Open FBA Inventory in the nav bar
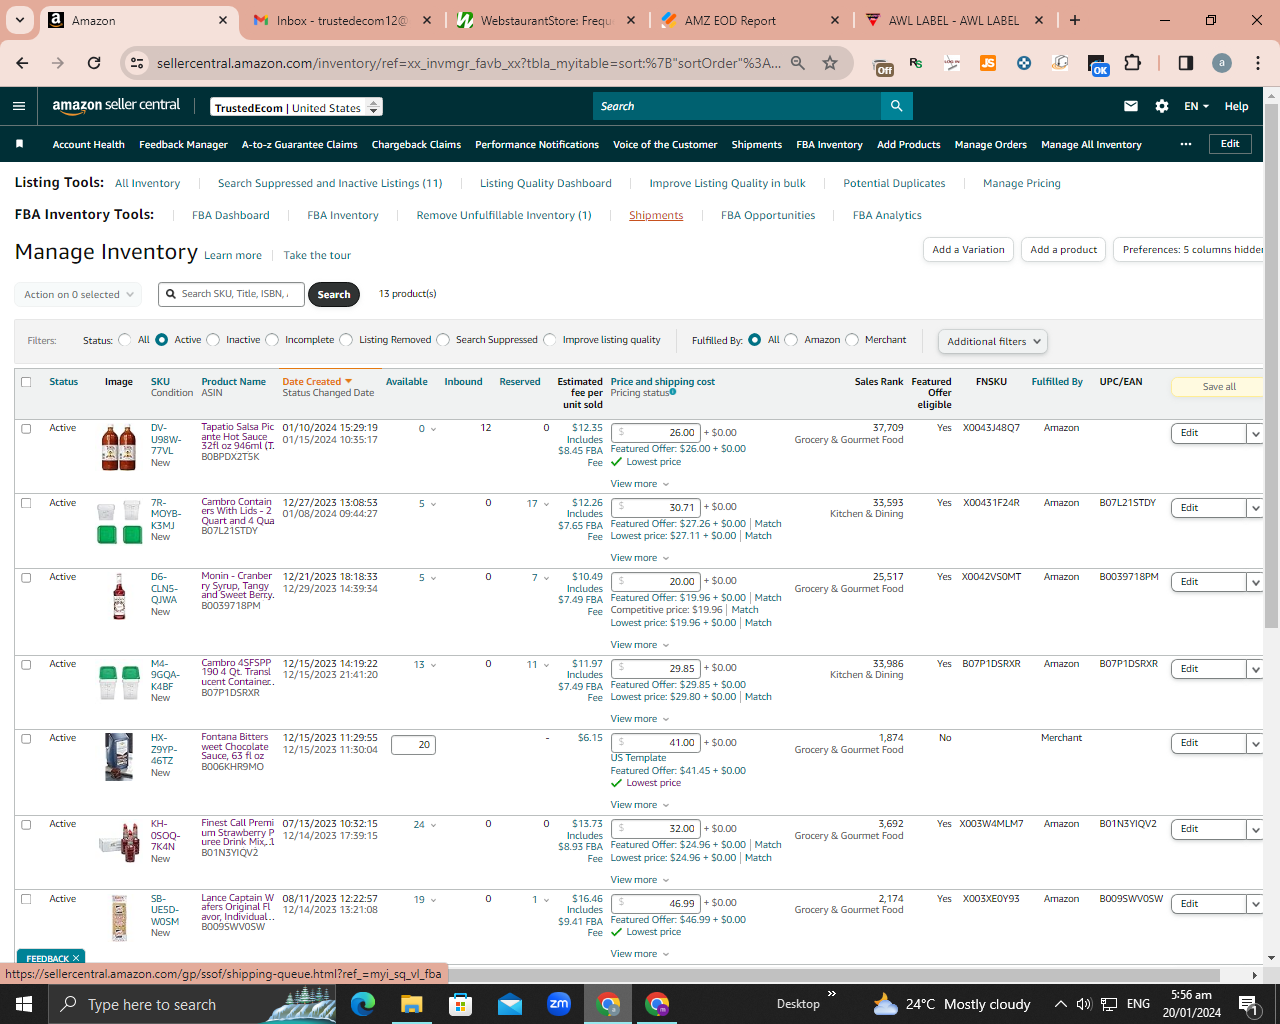The image size is (1280, 1024). pyautogui.click(x=829, y=145)
